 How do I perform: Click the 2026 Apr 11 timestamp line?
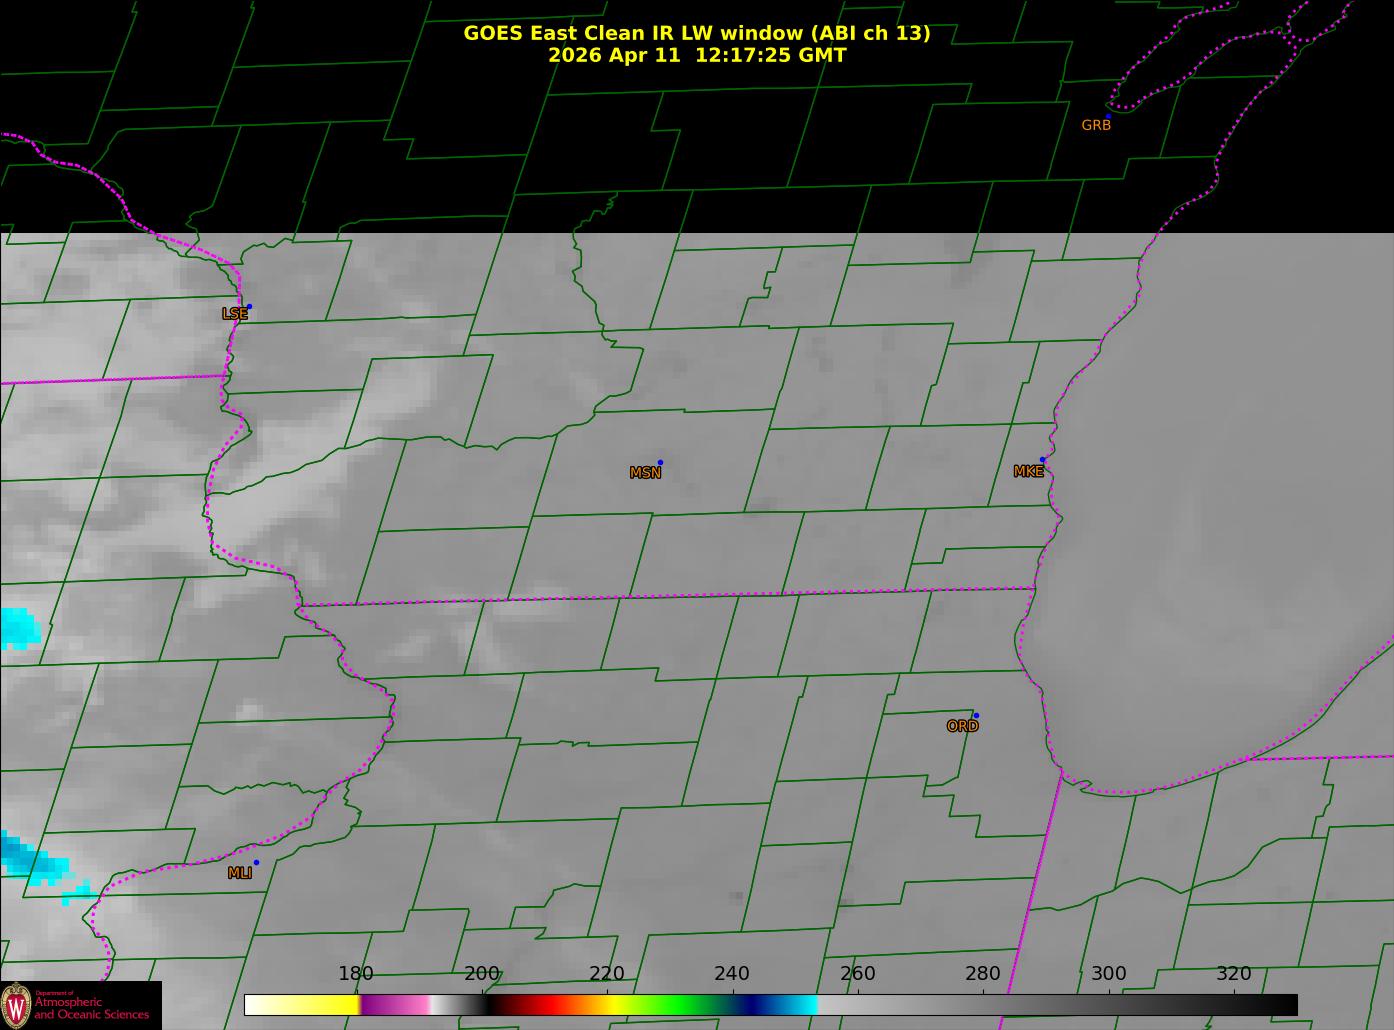click(x=696, y=56)
